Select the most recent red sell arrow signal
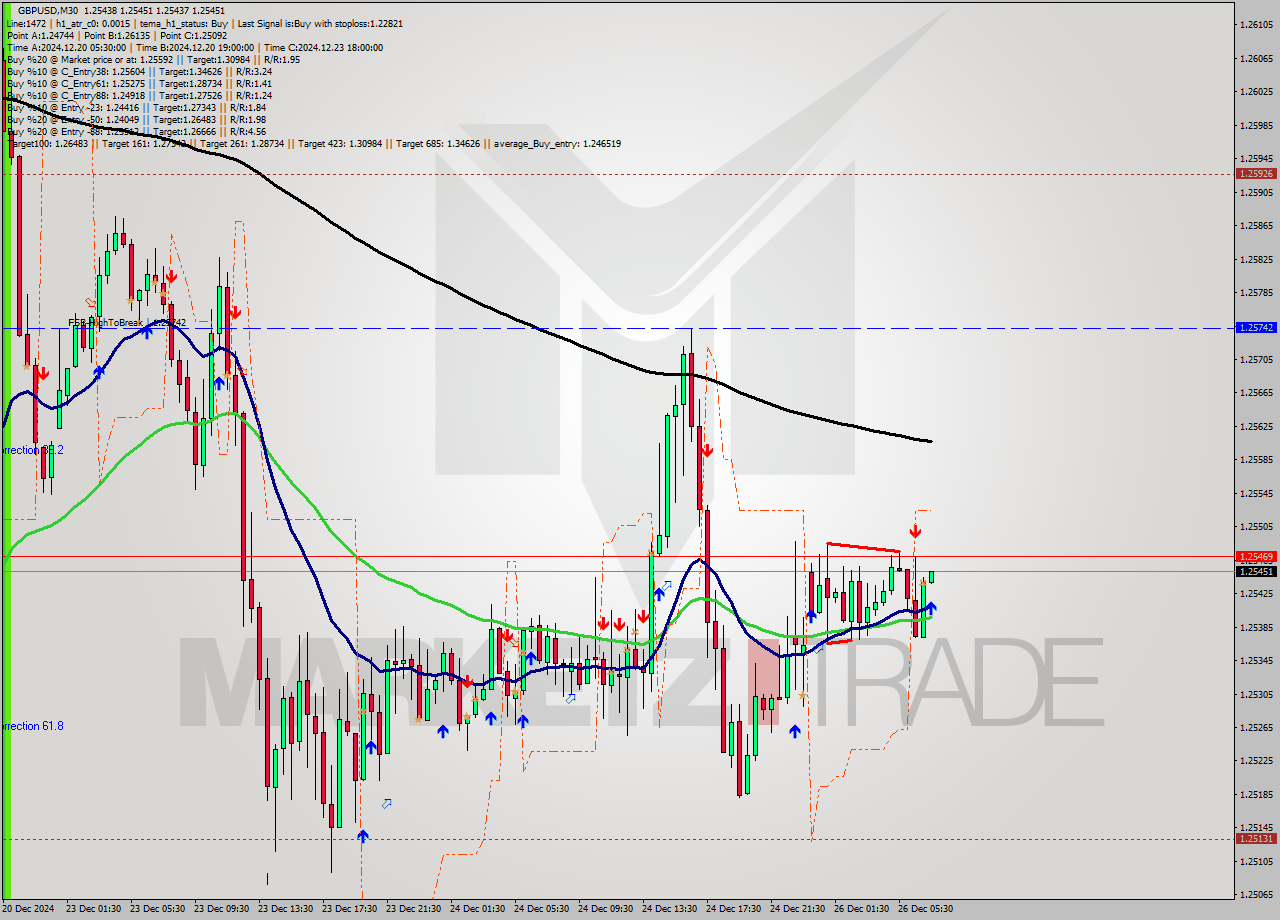This screenshot has width=1280, height=920. click(x=915, y=532)
